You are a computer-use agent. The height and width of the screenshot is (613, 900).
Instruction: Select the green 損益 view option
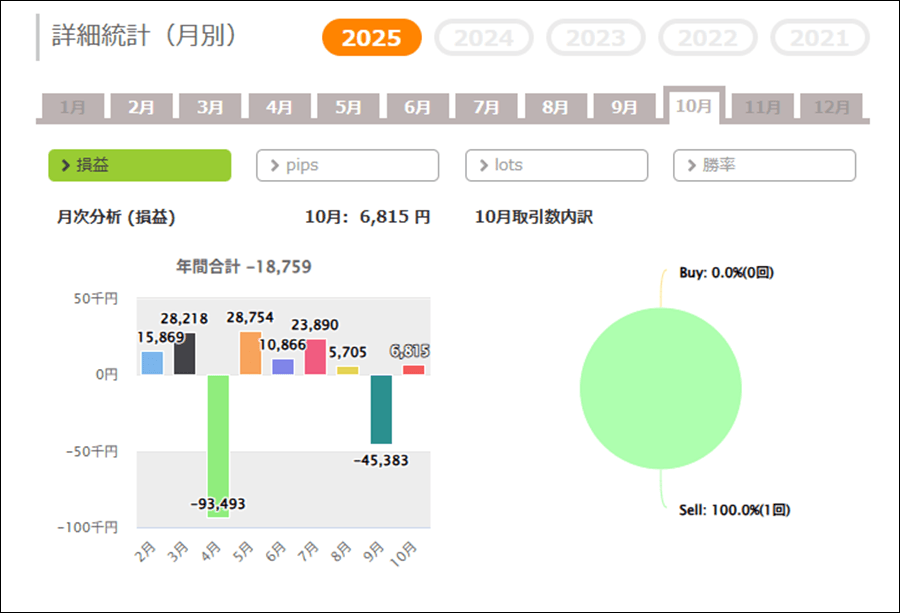pyautogui.click(x=139, y=165)
